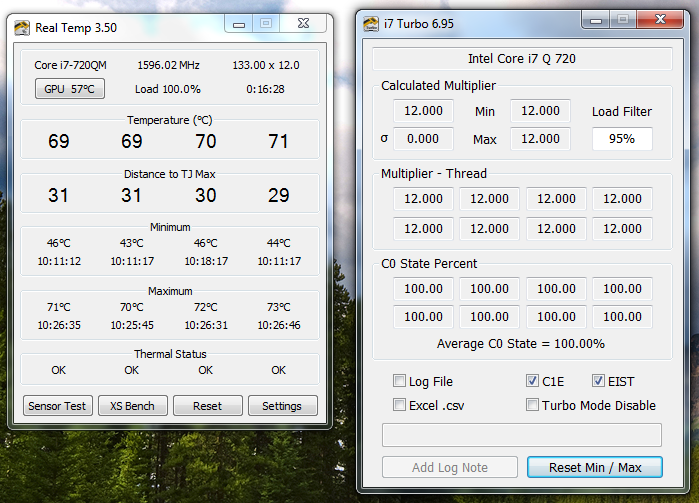This screenshot has height=503, width=699.
Task: Click the 72°C maximum temperature
Action: click(x=206, y=307)
